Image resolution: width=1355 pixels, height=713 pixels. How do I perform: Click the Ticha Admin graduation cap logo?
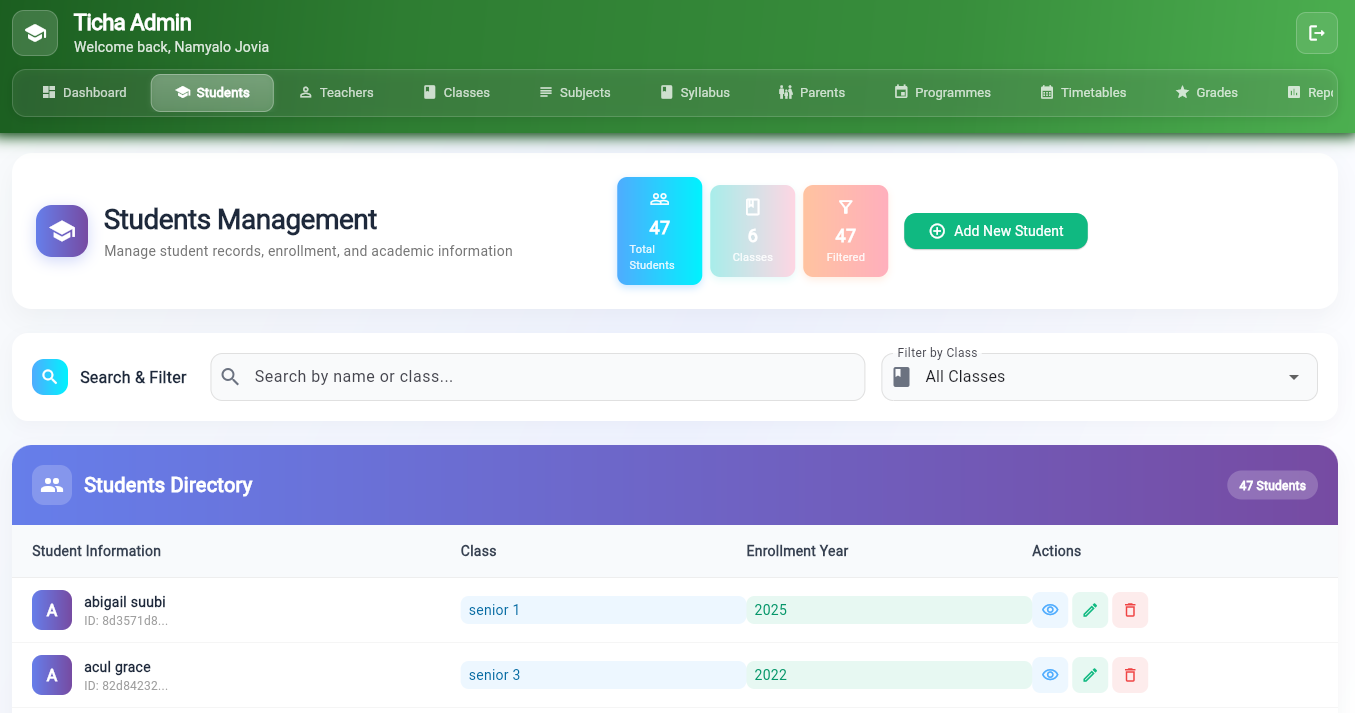tap(34, 32)
